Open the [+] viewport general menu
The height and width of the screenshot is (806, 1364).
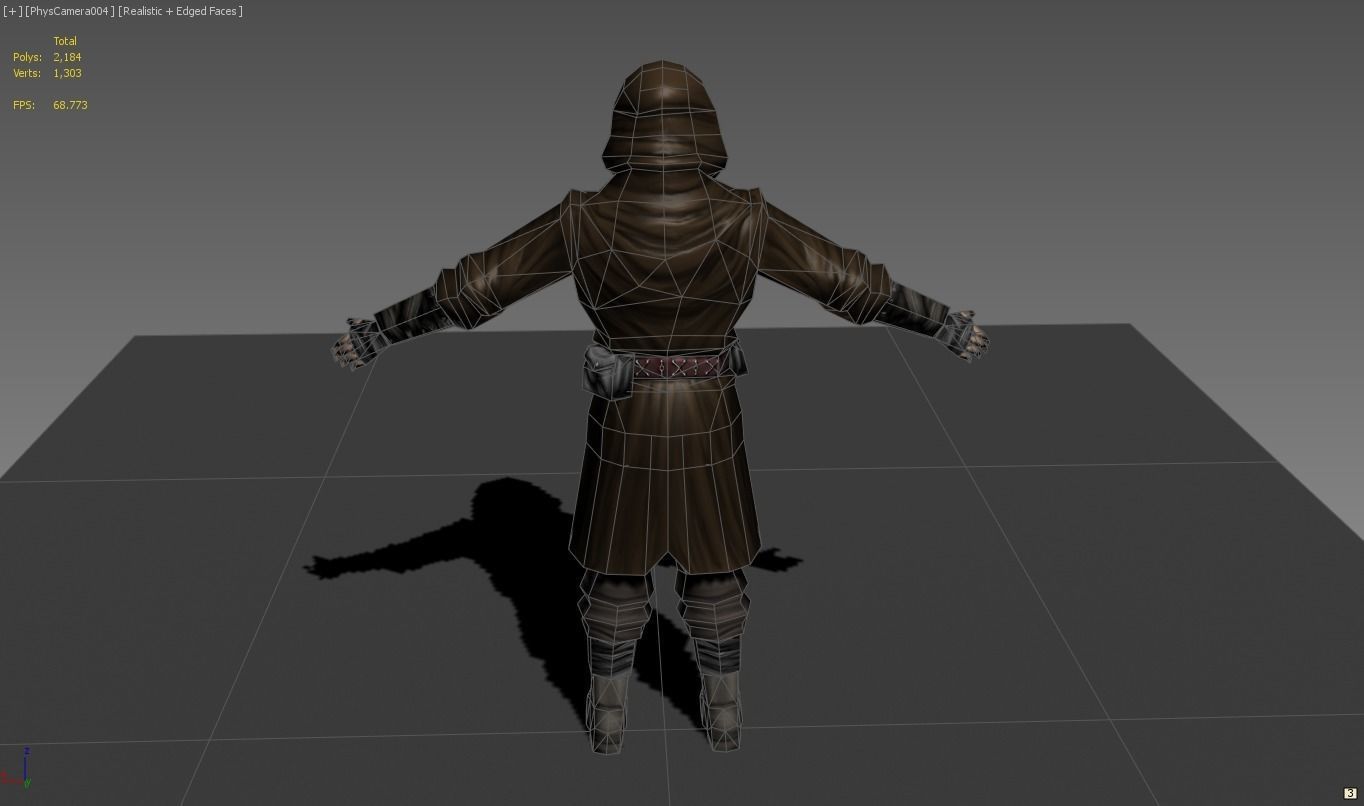pos(12,11)
